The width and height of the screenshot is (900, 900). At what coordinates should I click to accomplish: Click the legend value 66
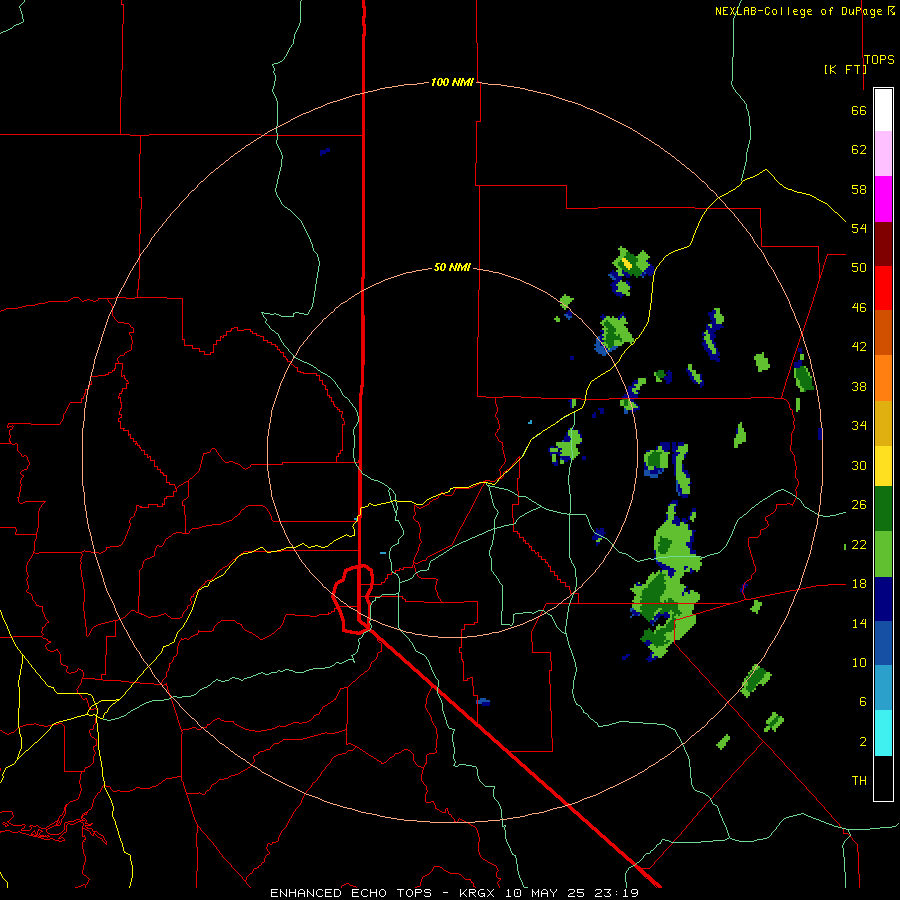[x=859, y=110]
